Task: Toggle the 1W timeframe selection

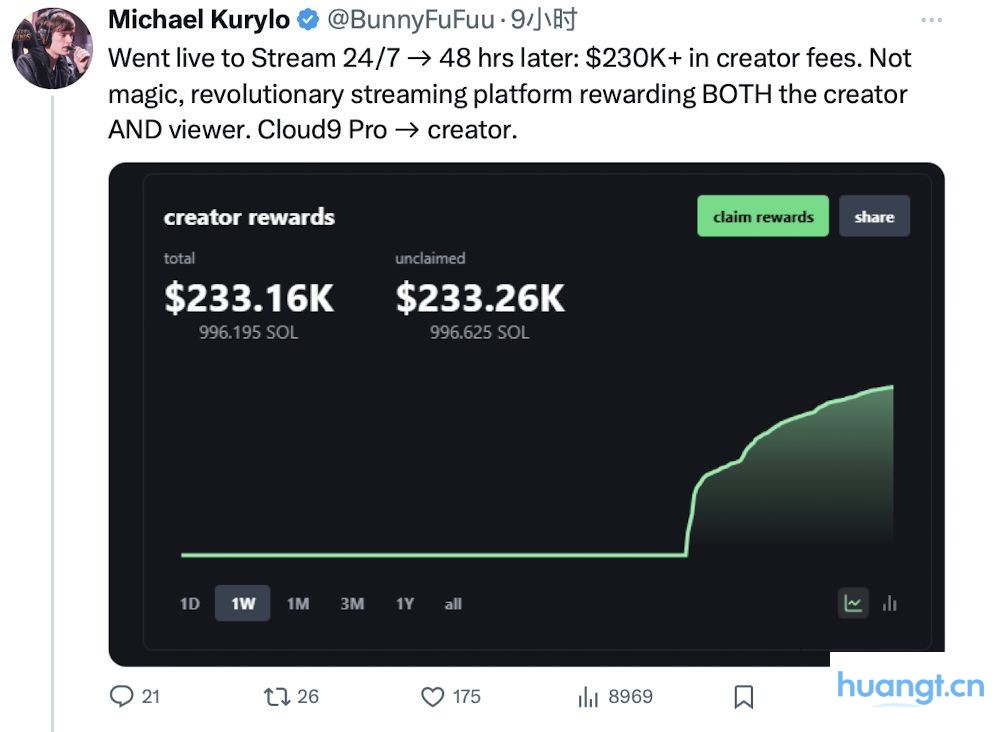Action: [x=242, y=603]
